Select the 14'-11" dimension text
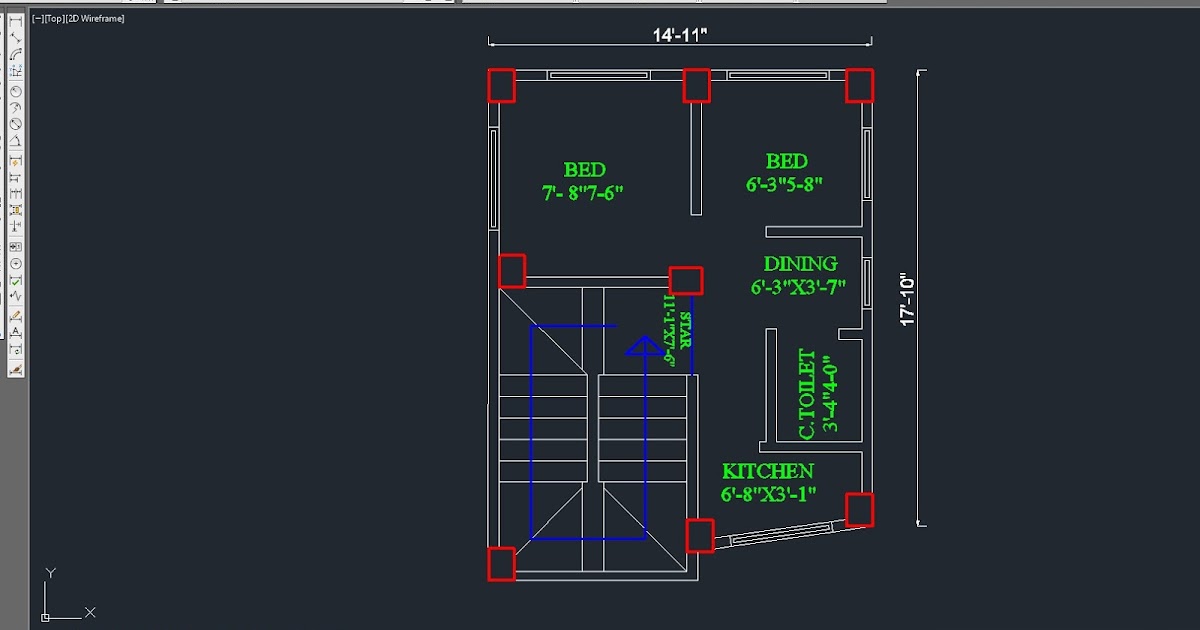 [679, 33]
